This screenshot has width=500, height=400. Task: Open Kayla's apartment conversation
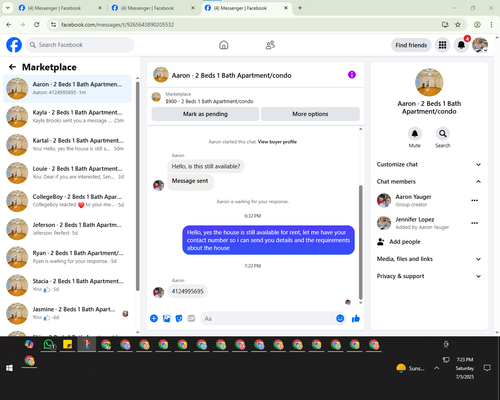tap(67, 117)
